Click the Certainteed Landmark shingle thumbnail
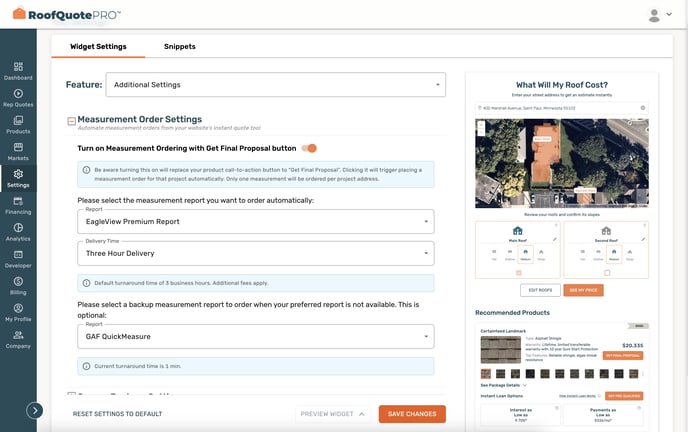688x432 pixels. (x=501, y=350)
